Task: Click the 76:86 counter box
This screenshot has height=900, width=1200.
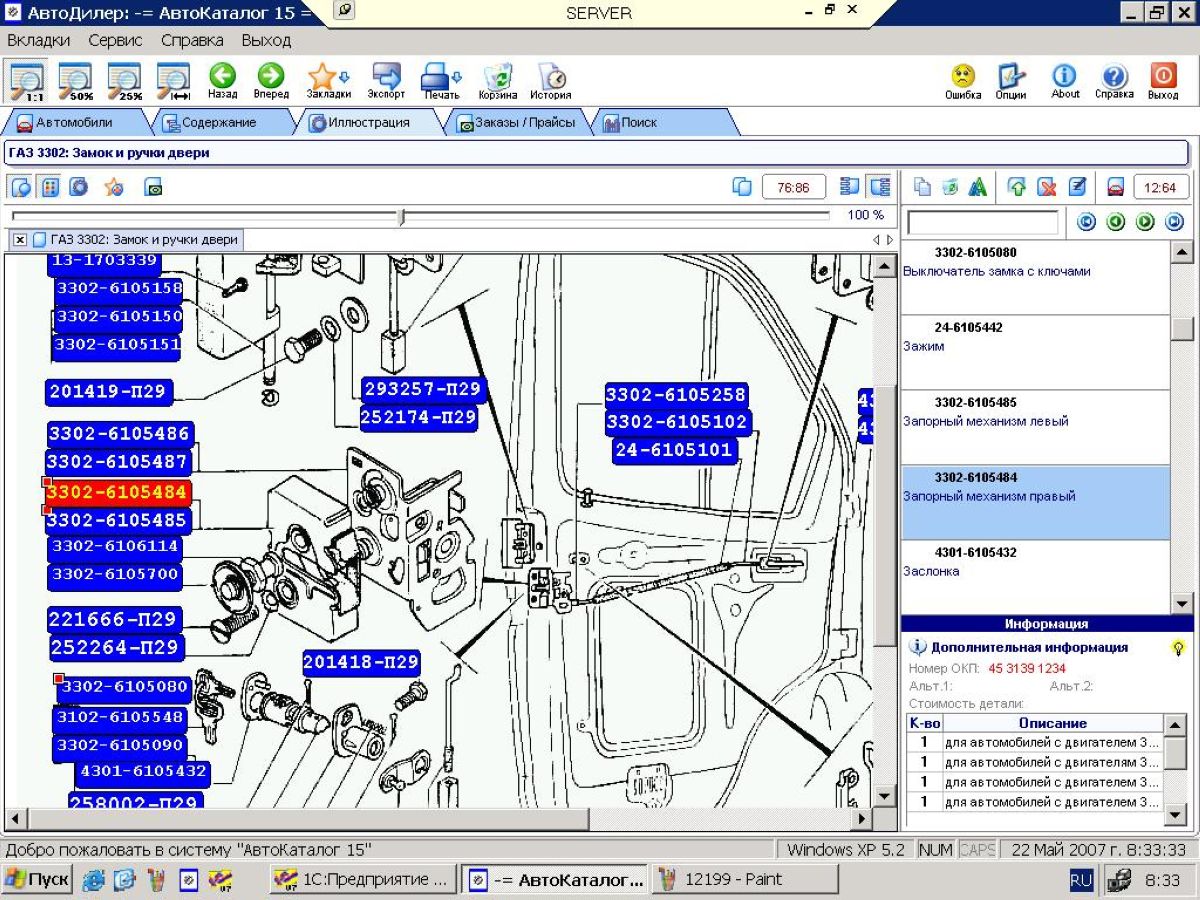Action: [794, 187]
